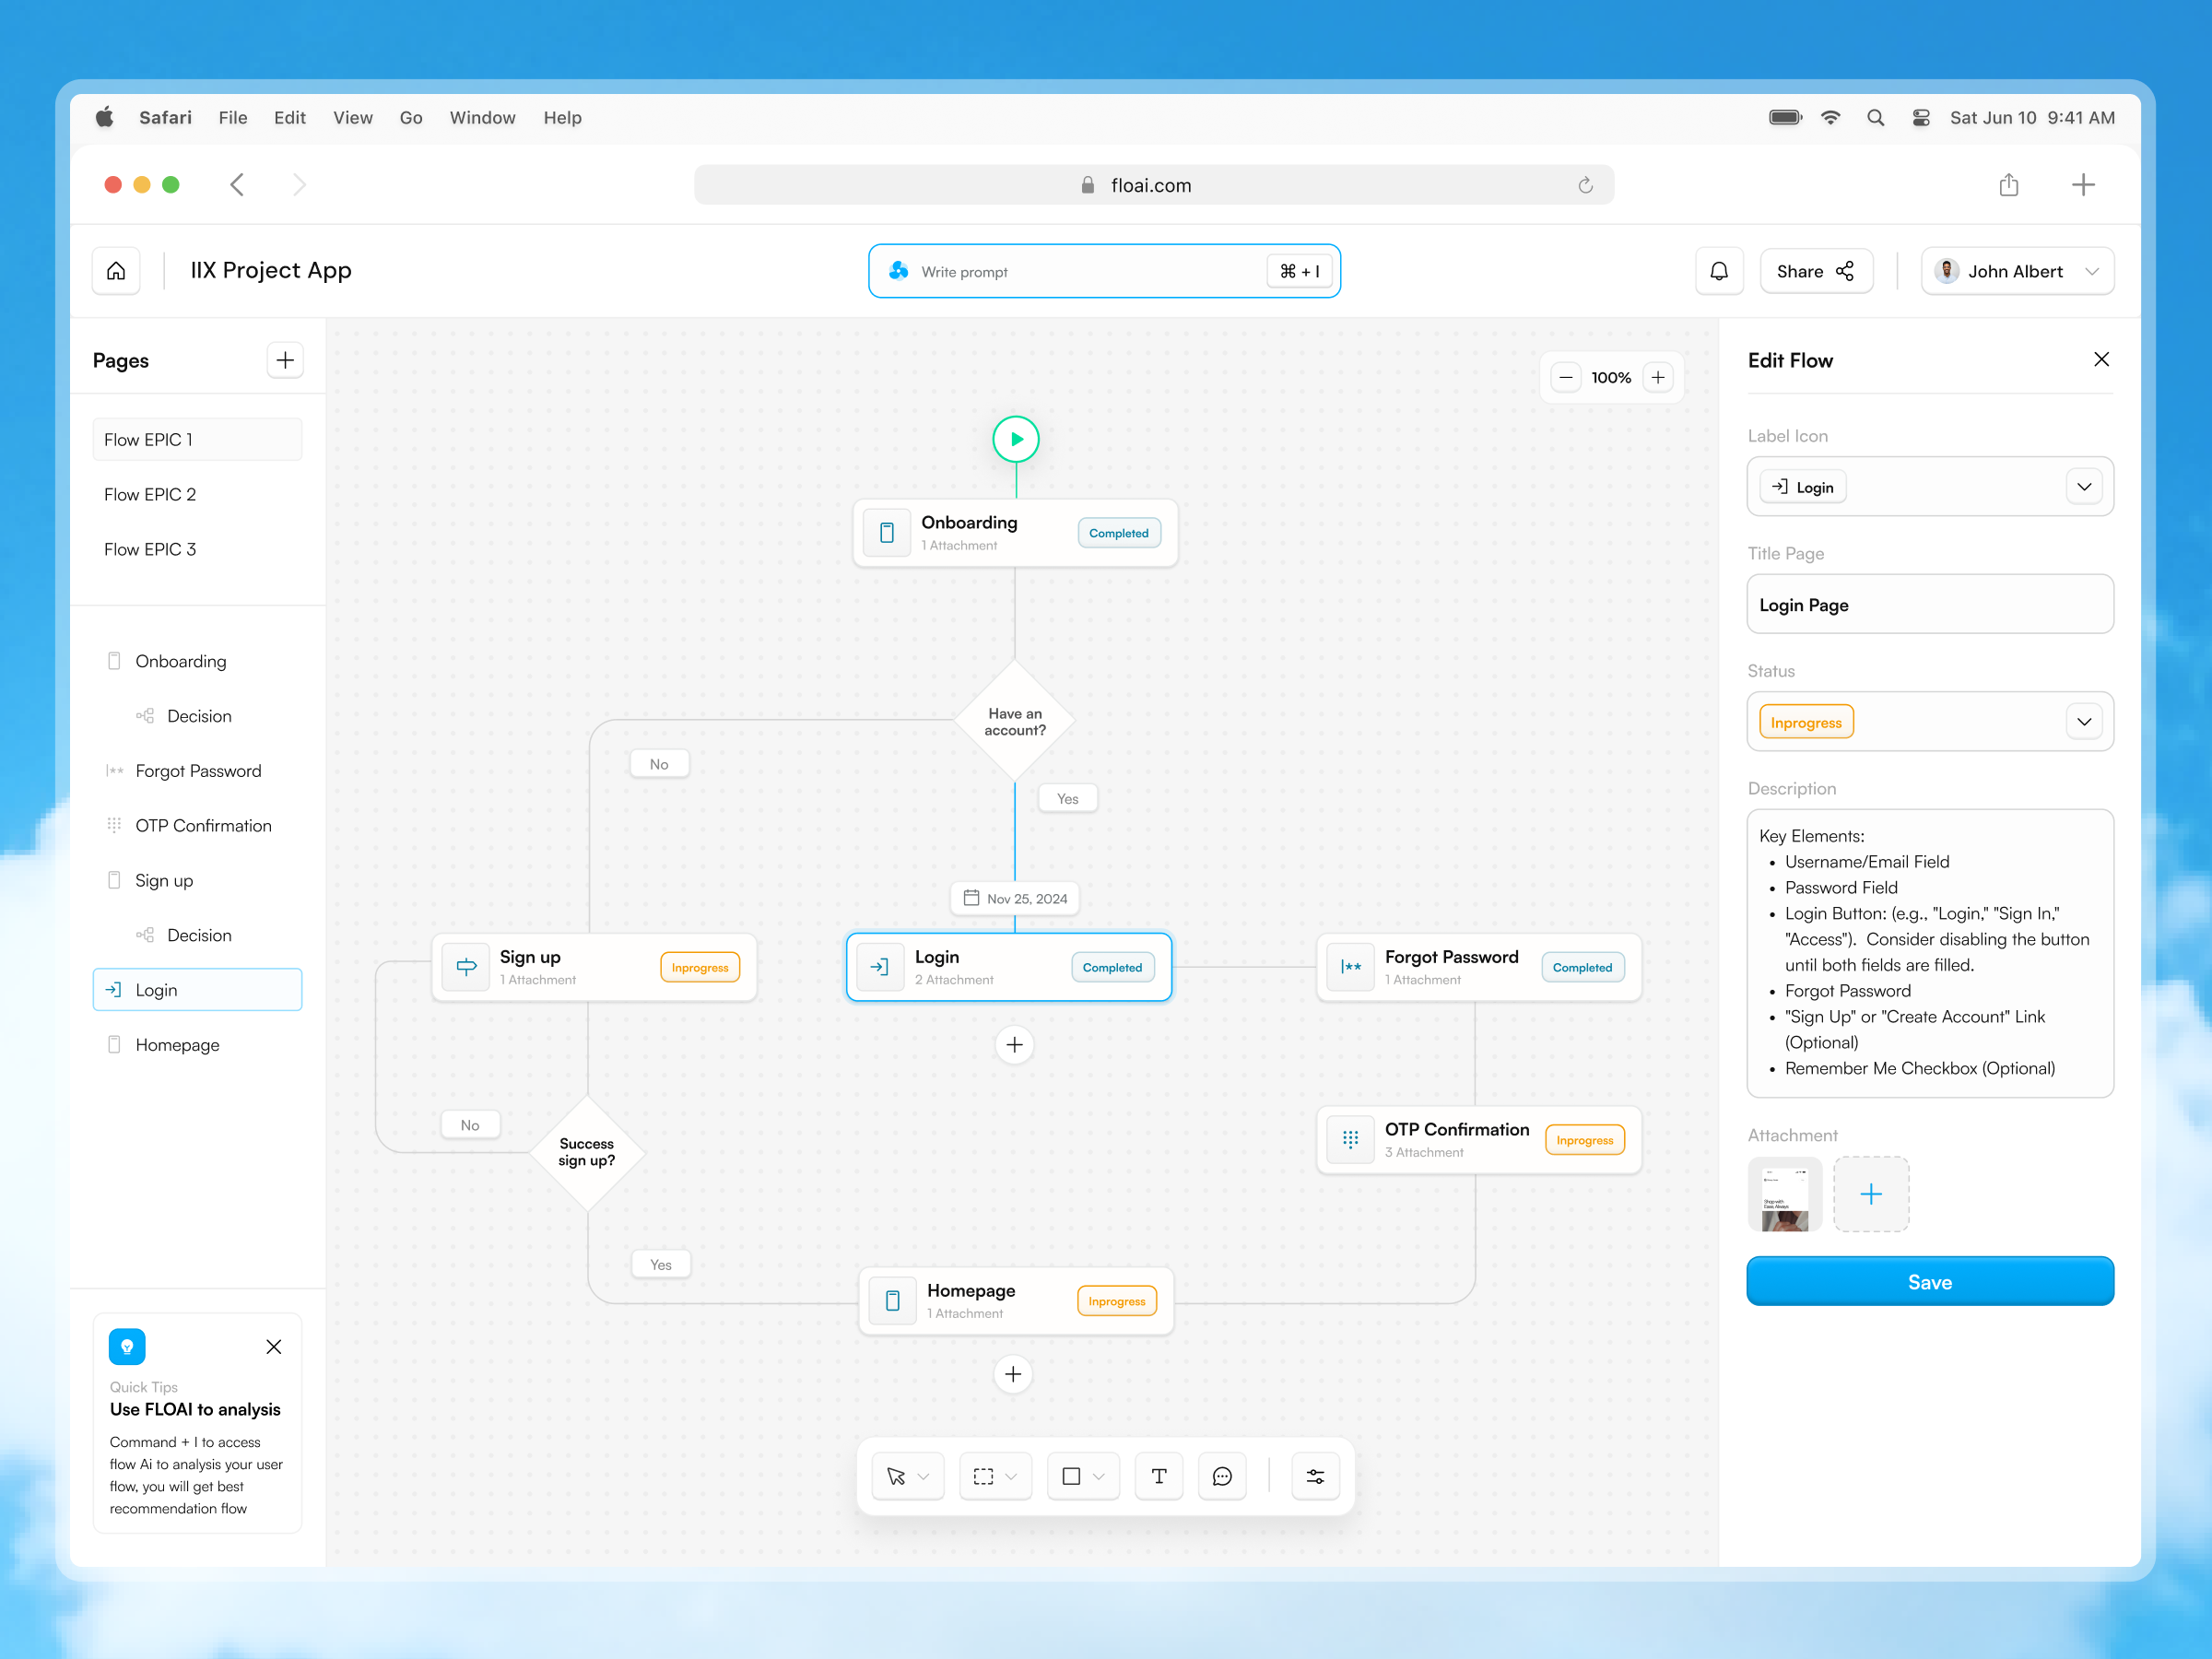Open Flow EPIC 1 page
Image resolution: width=2212 pixels, height=1659 pixels.
pos(197,439)
